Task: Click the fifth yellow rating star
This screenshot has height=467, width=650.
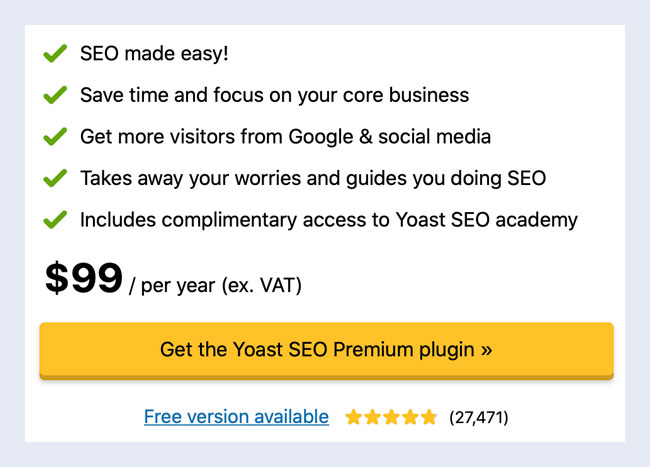Action: pos(429,417)
